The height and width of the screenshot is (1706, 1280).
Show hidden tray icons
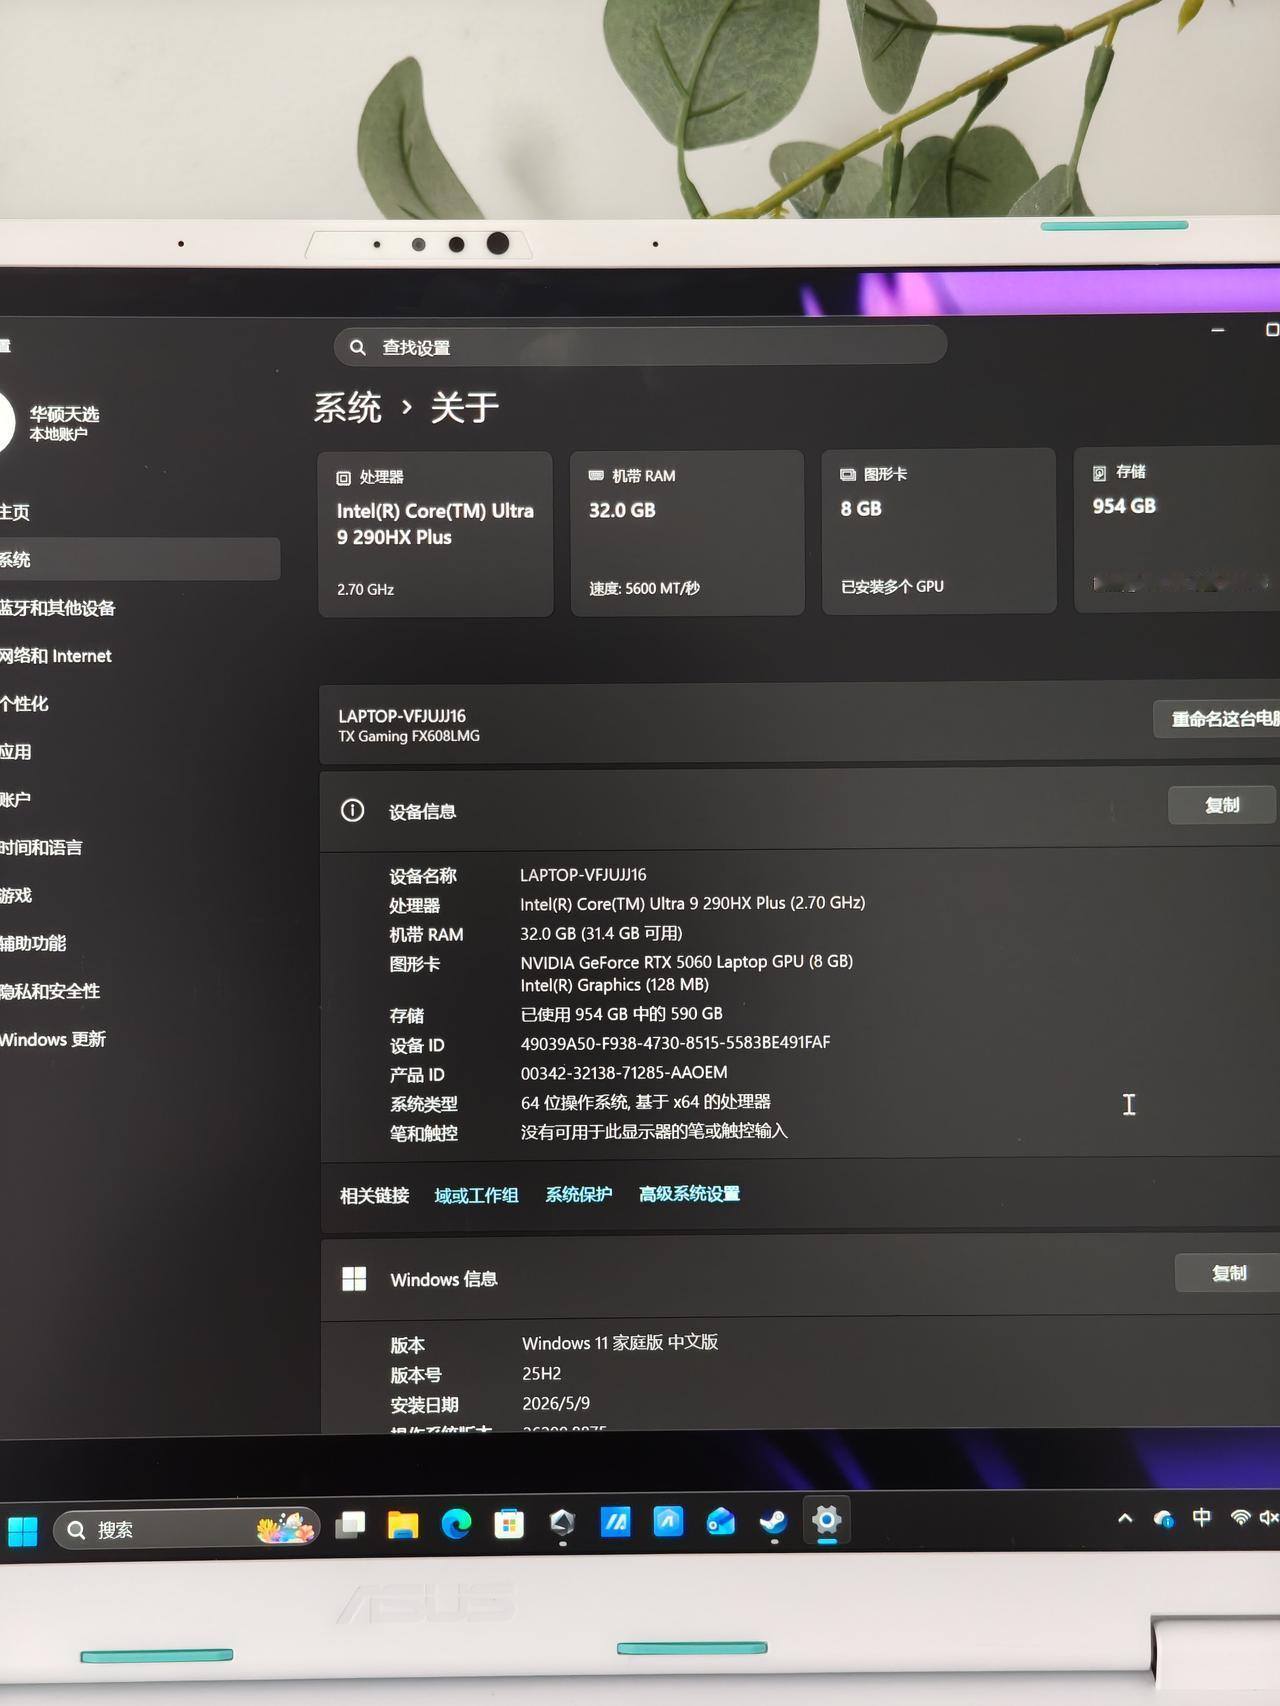pos(1125,1518)
